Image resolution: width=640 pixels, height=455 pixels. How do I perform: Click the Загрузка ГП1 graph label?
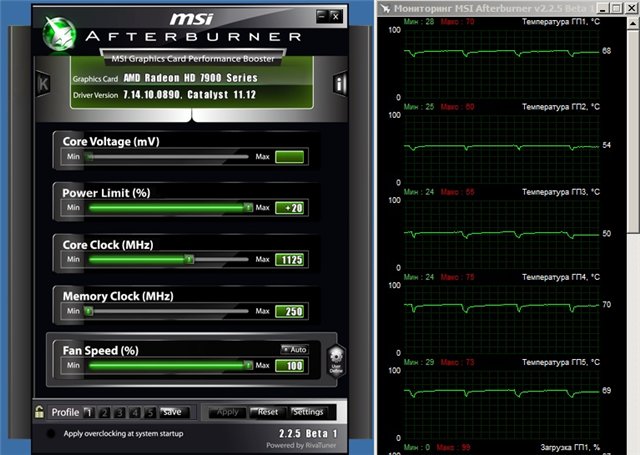click(x=570, y=447)
